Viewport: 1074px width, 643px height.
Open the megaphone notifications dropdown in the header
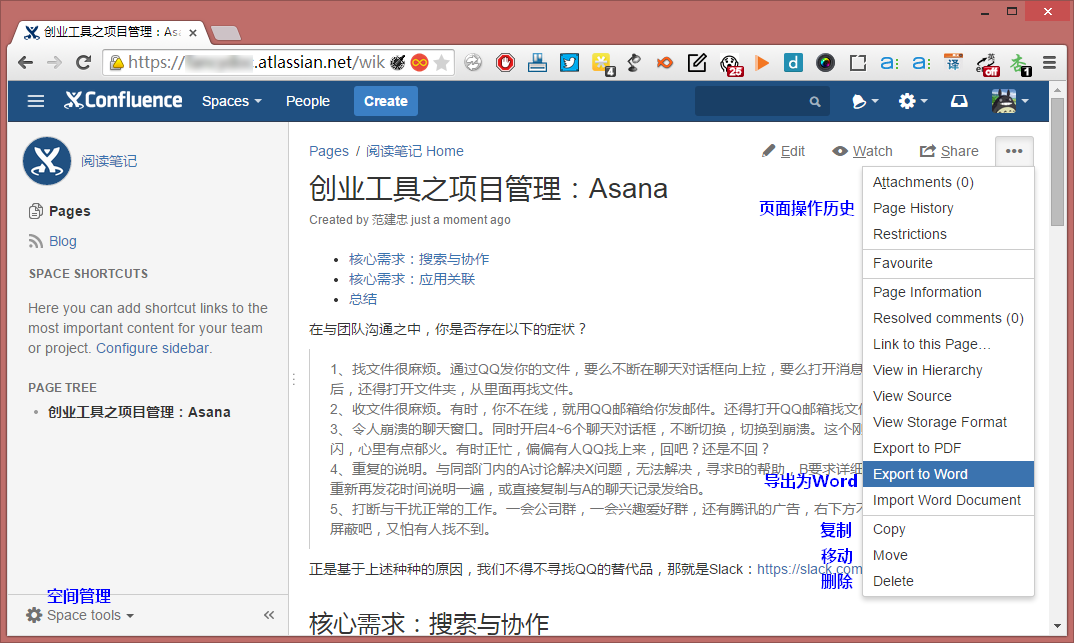click(864, 101)
